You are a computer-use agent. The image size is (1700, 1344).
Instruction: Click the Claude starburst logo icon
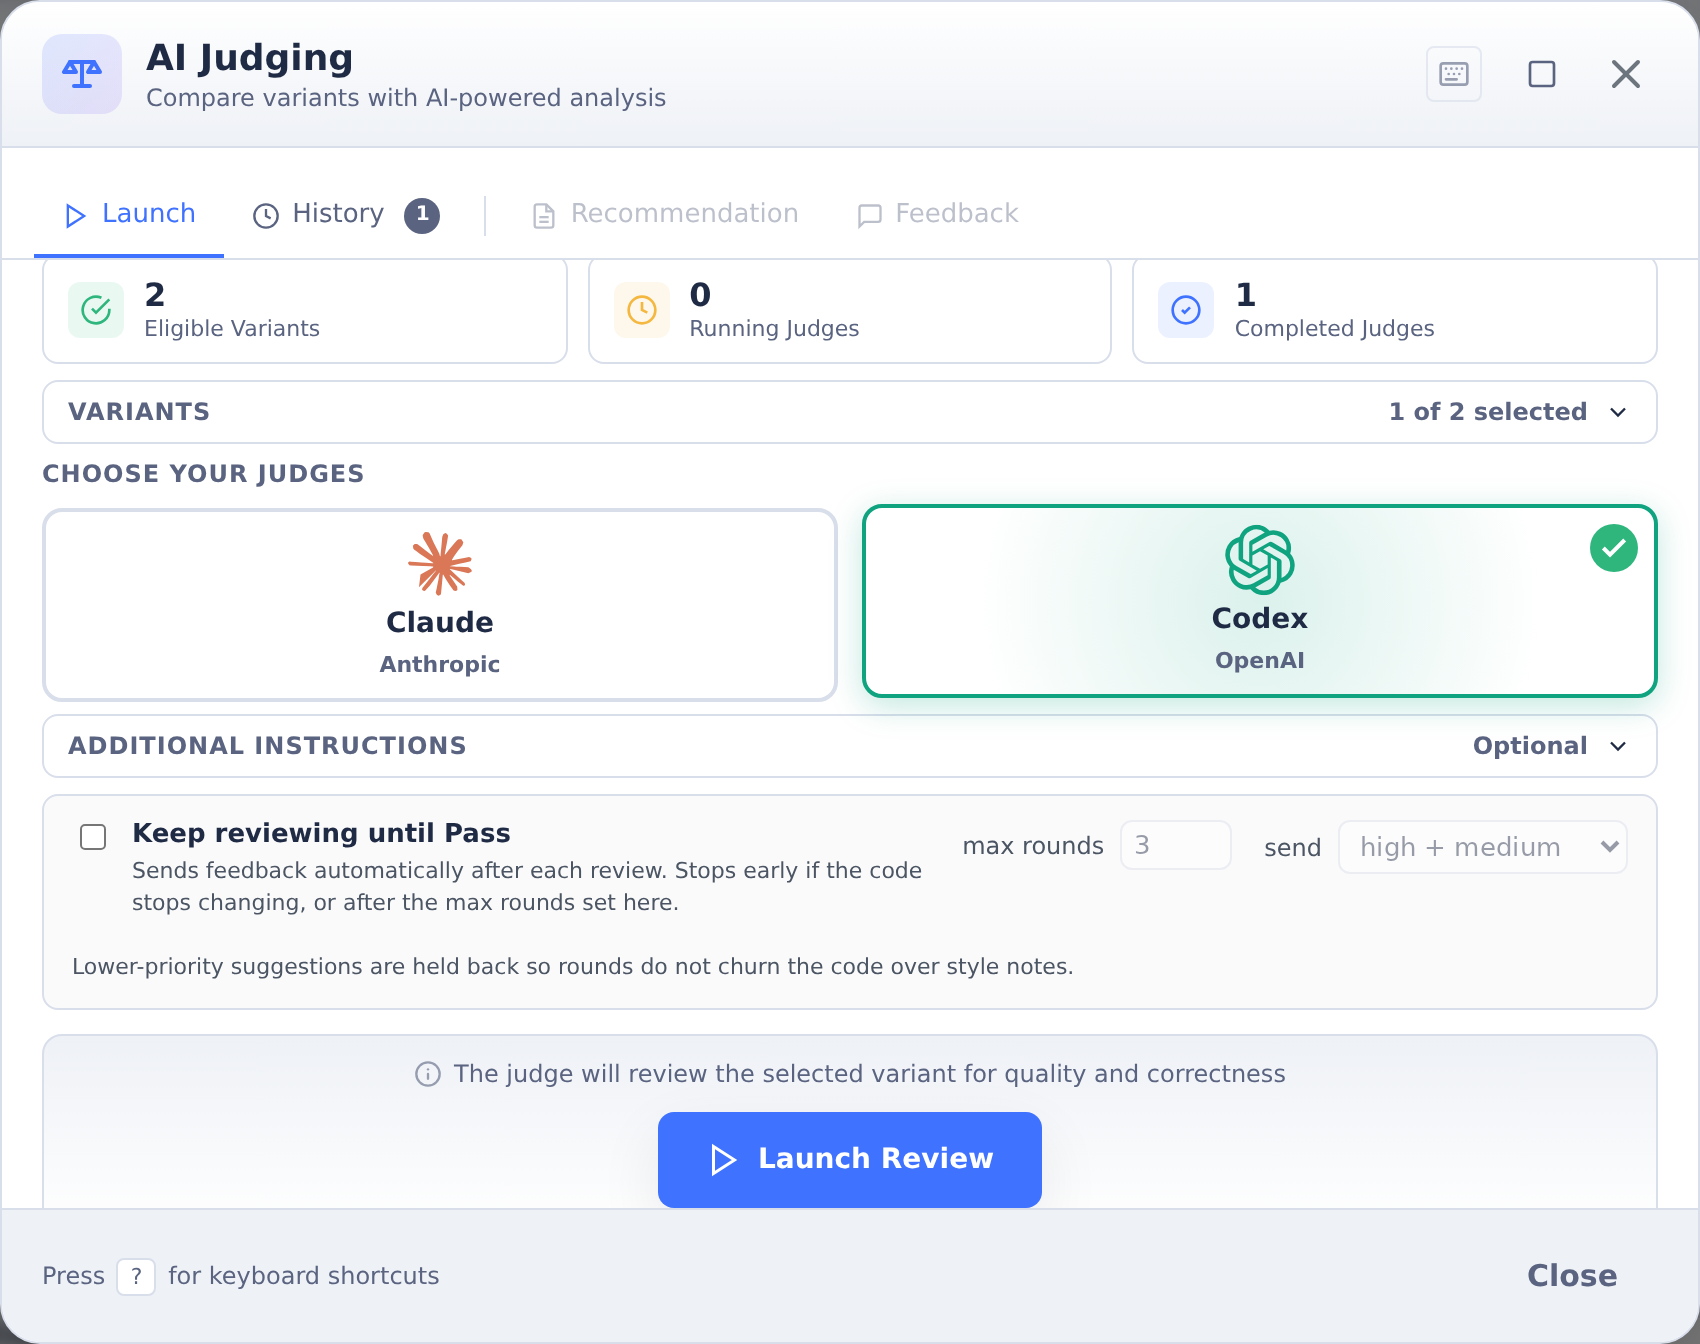(x=440, y=563)
